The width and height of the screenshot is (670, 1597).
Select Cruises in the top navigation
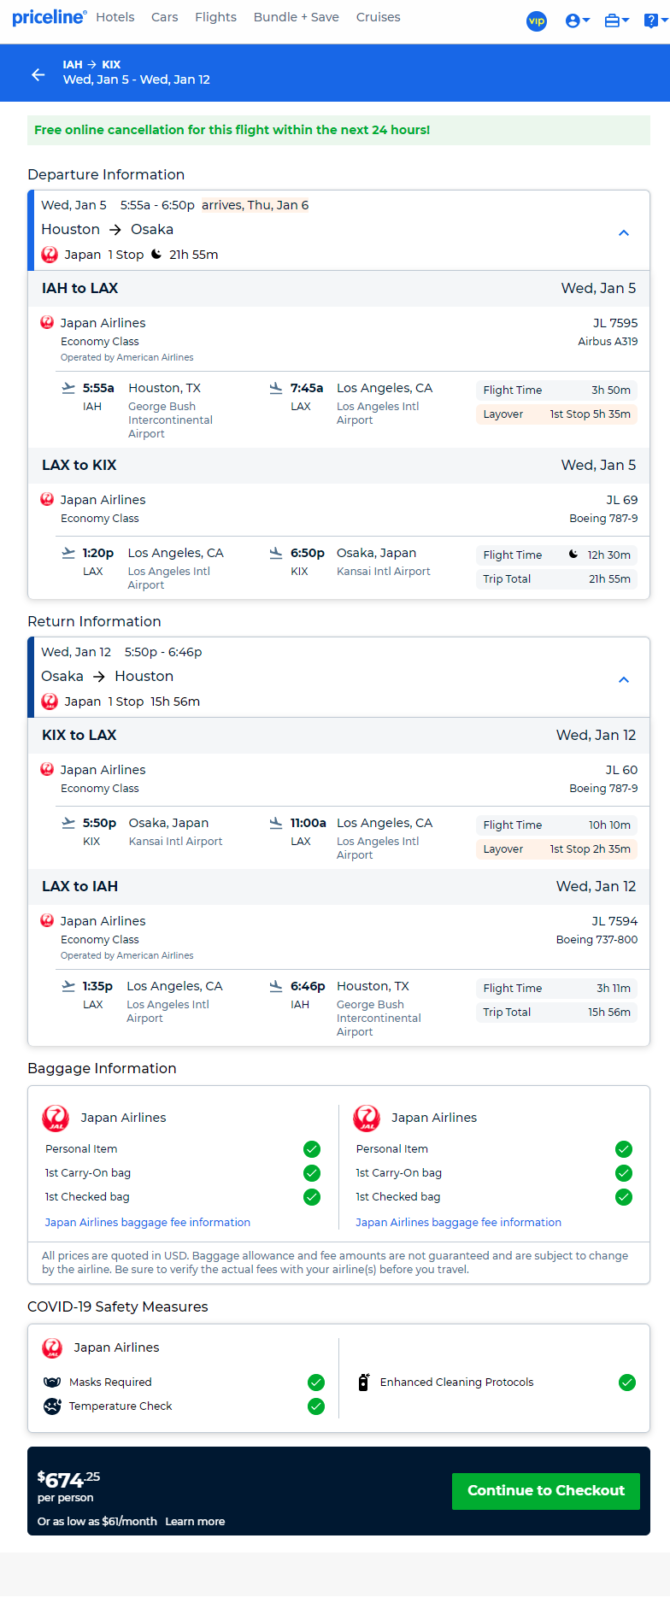[x=378, y=17]
